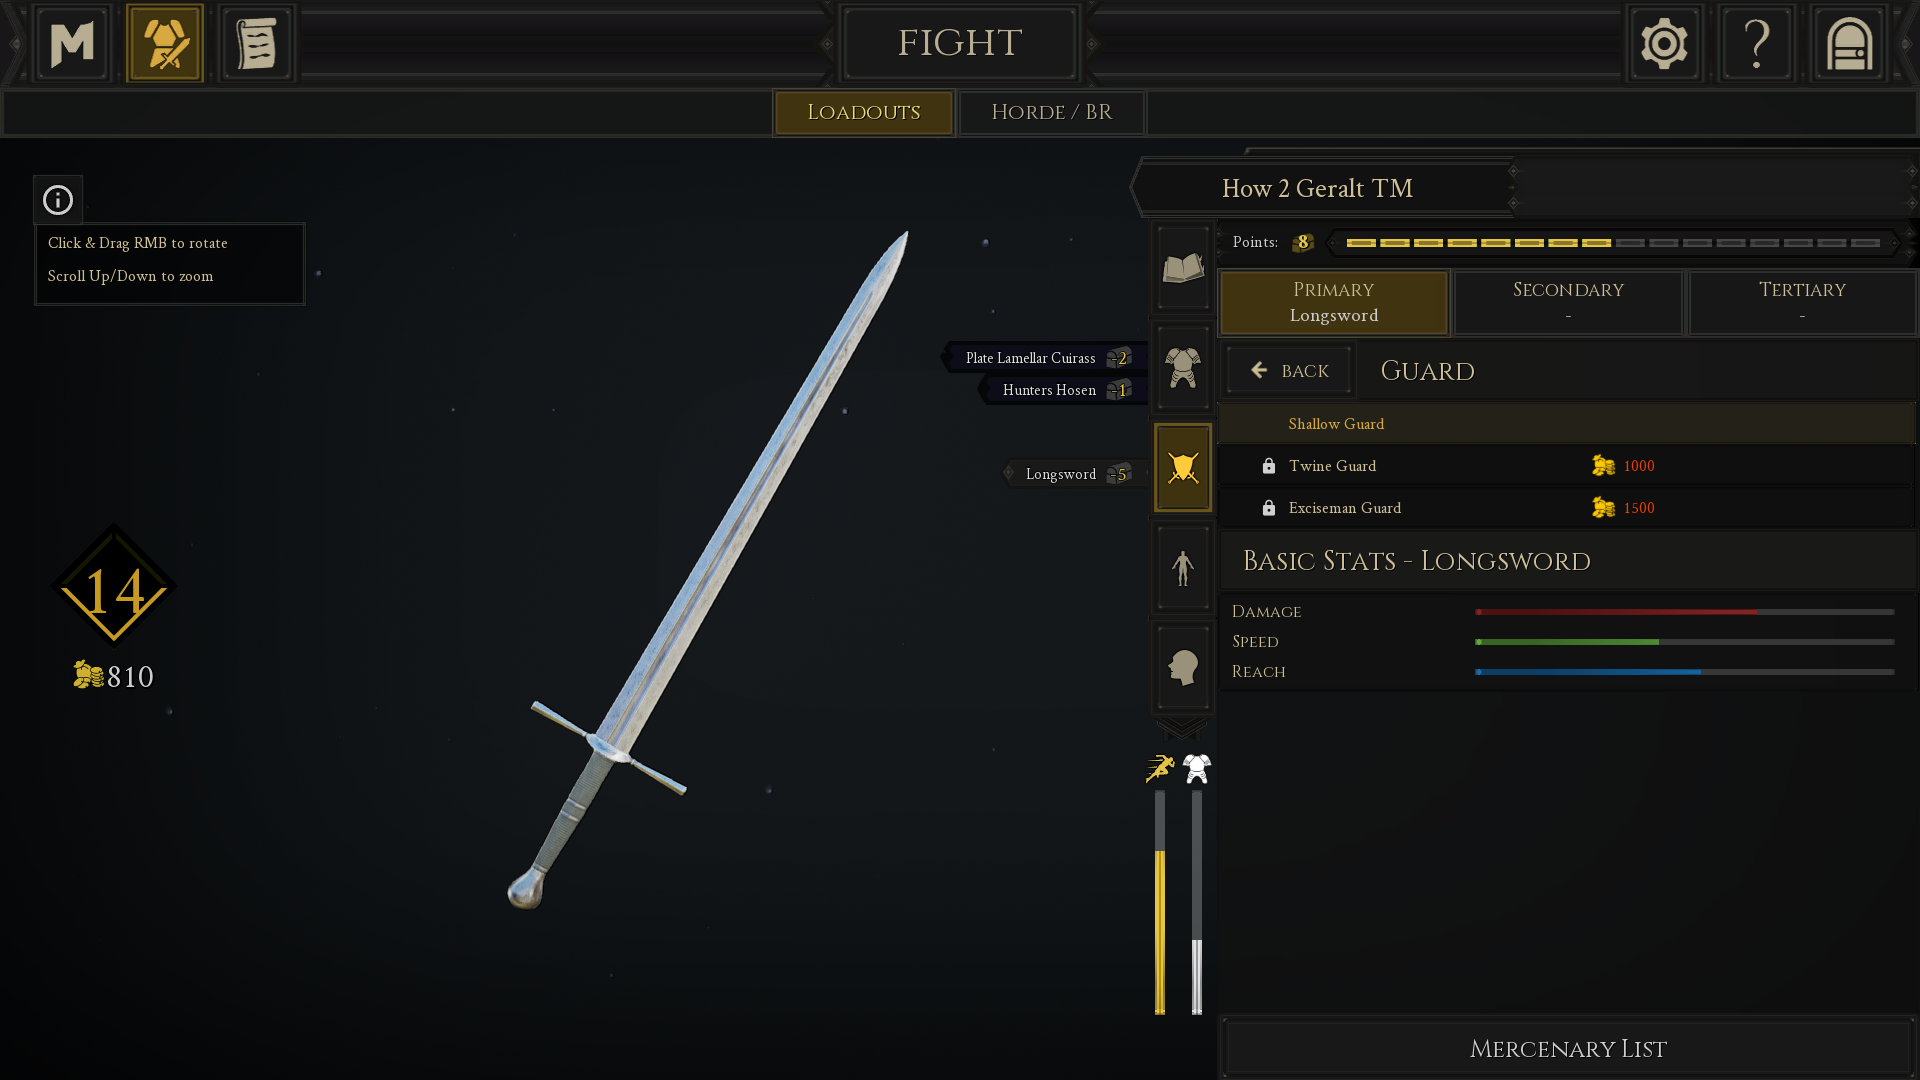1920x1080 pixels.
Task: Select the weapons shield-and-swords category icon
Action: (x=1183, y=467)
